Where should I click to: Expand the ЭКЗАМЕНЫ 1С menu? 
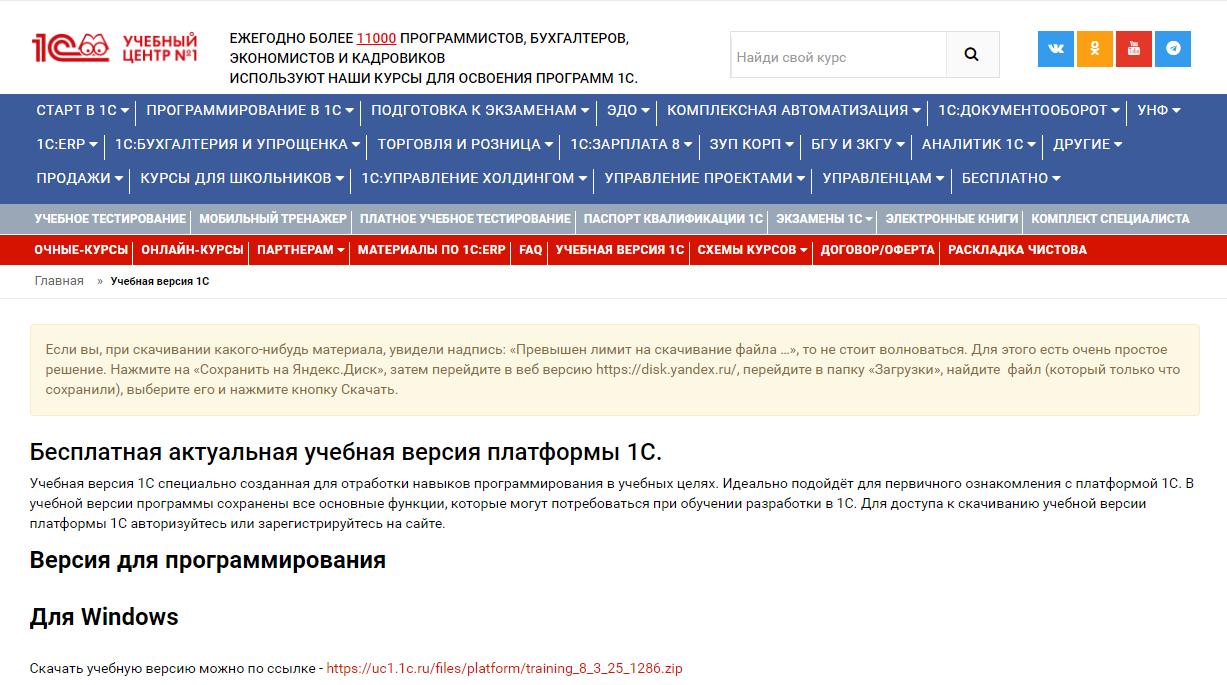pos(825,218)
